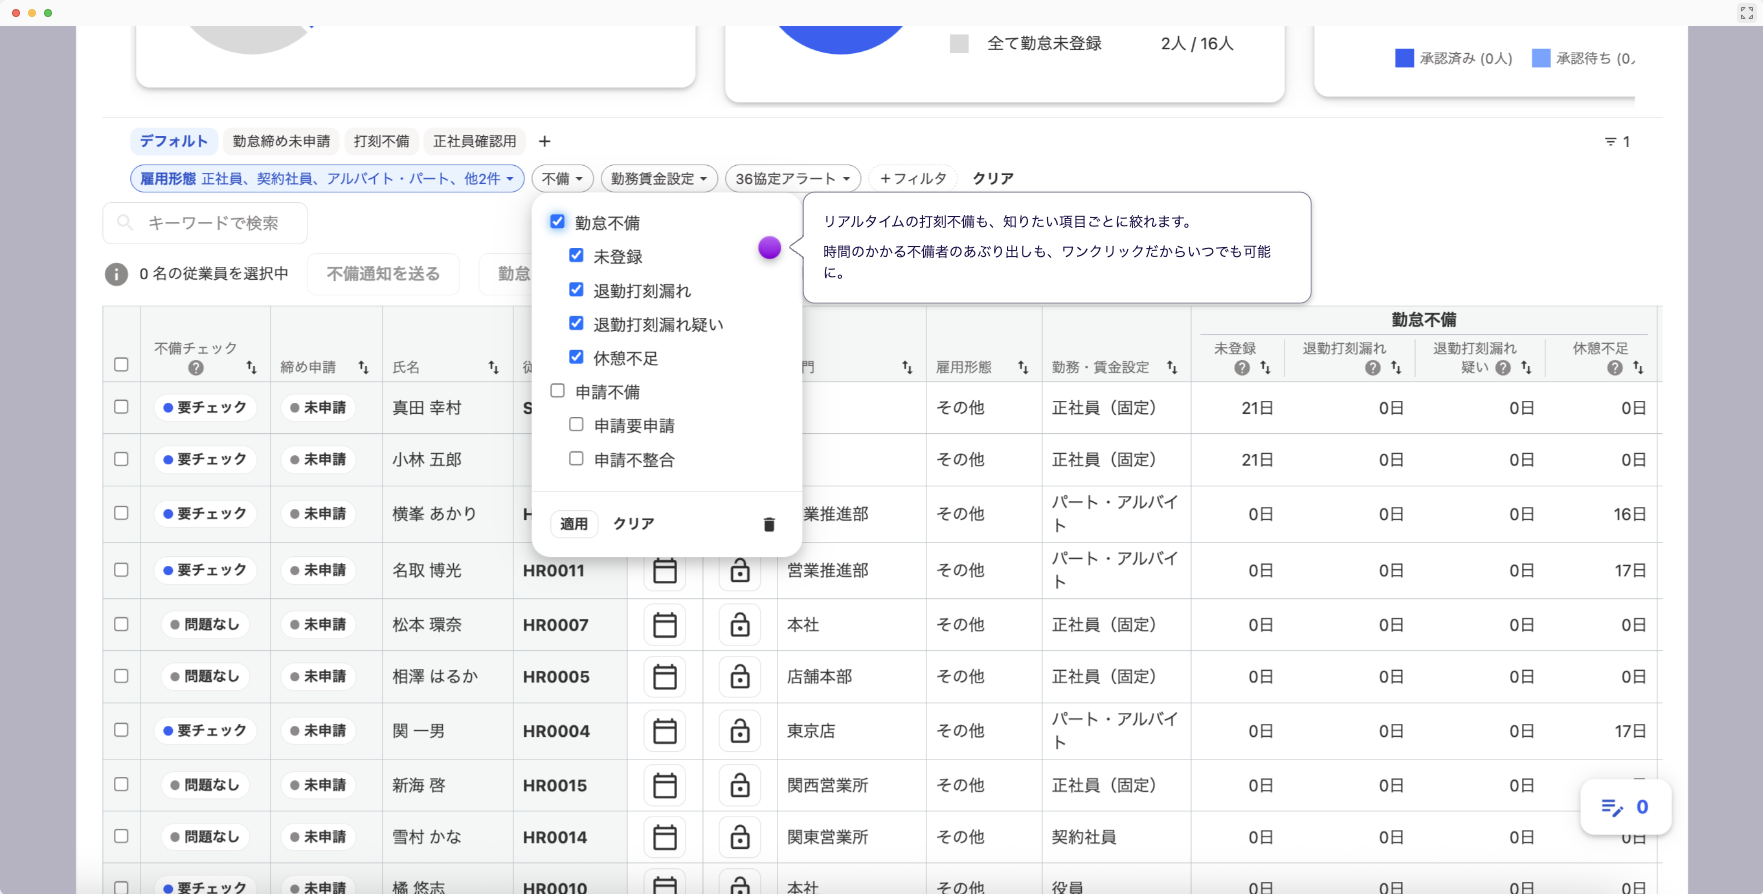
Task: Open calendar icon for HR0007
Action: 665,625
